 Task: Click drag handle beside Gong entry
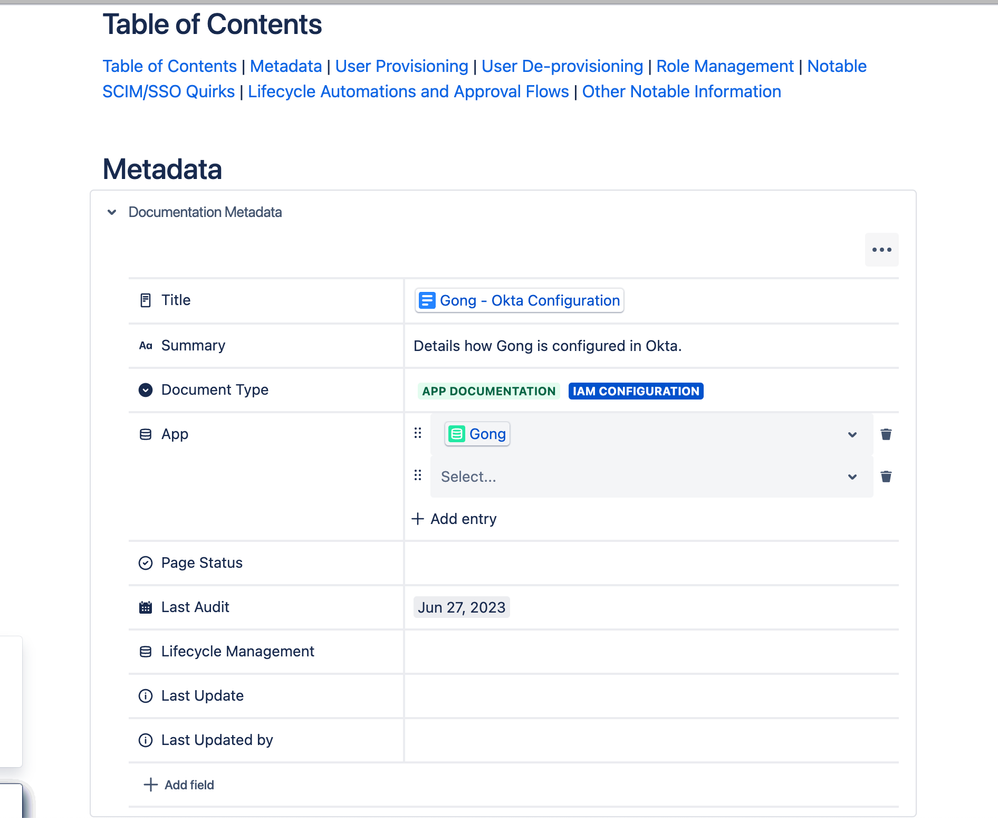pyautogui.click(x=418, y=433)
